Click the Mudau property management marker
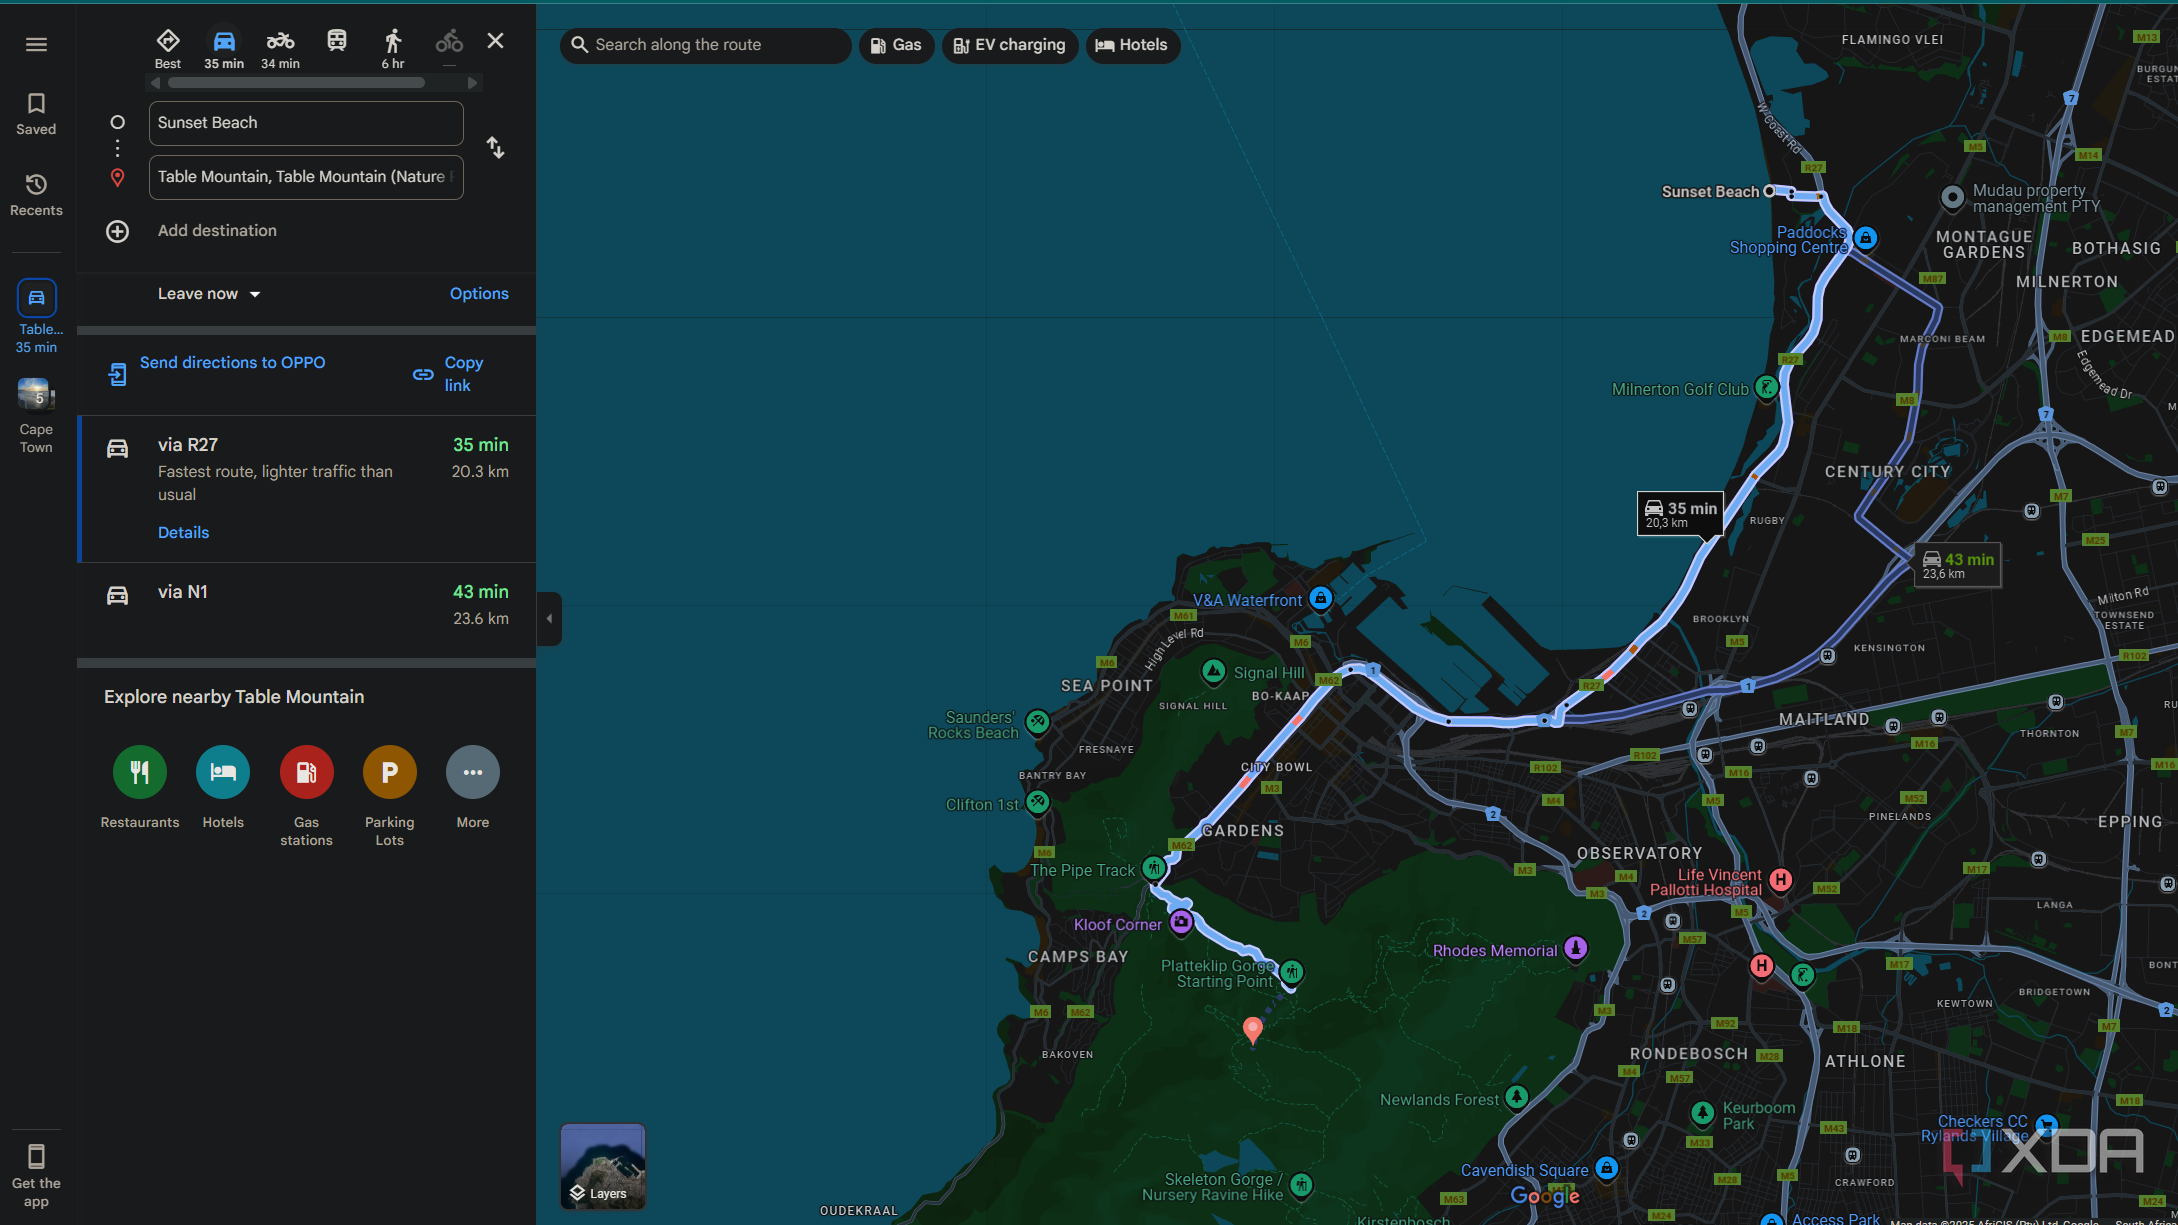2178x1225 pixels. tap(1952, 197)
